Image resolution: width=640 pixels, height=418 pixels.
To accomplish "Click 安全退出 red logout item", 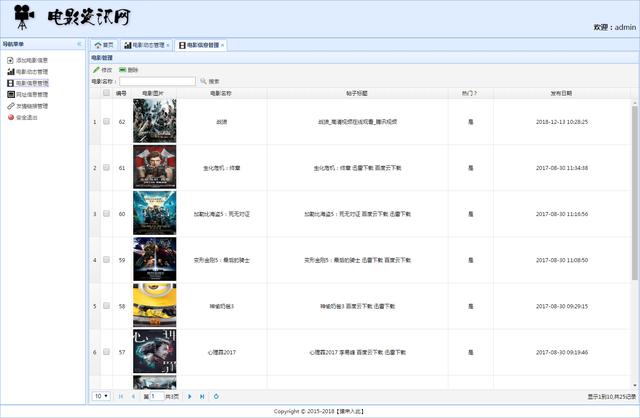I will 22,117.
